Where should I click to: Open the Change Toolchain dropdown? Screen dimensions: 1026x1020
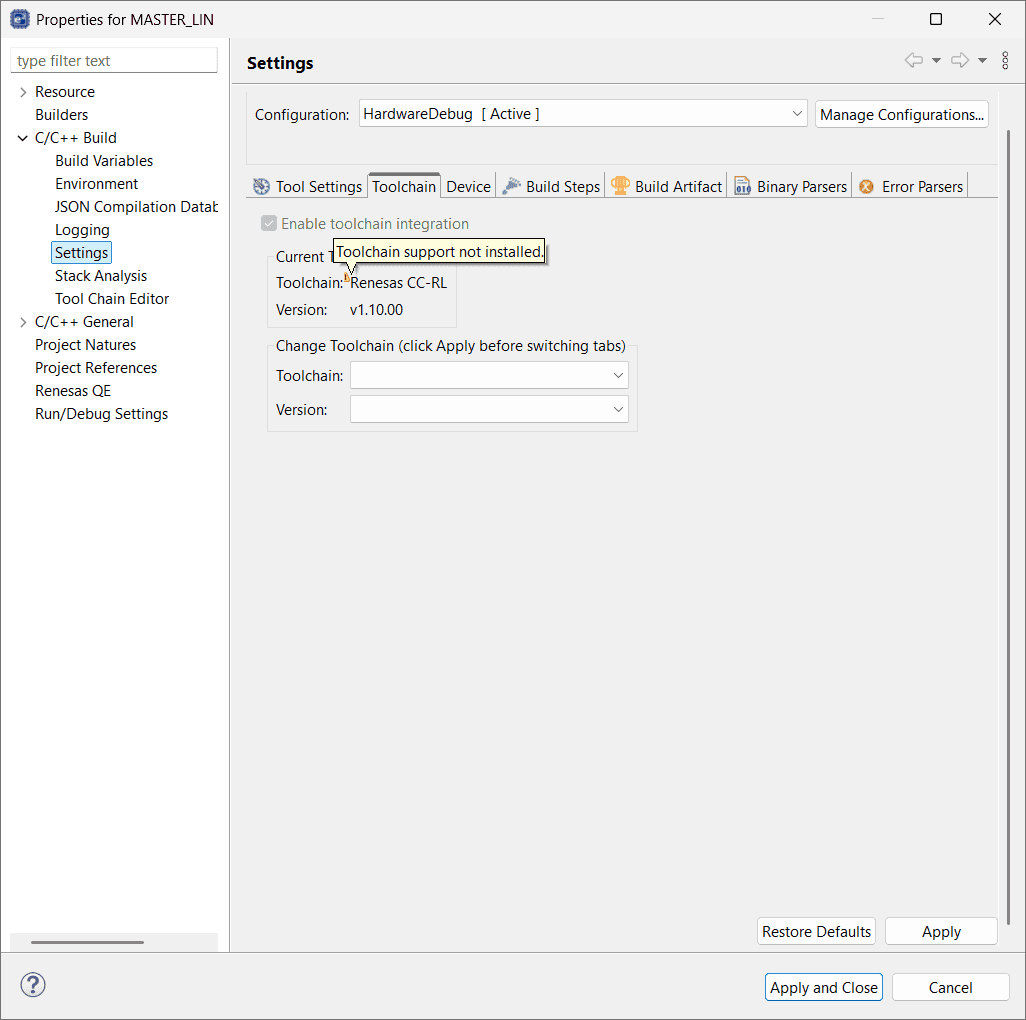[x=489, y=376]
